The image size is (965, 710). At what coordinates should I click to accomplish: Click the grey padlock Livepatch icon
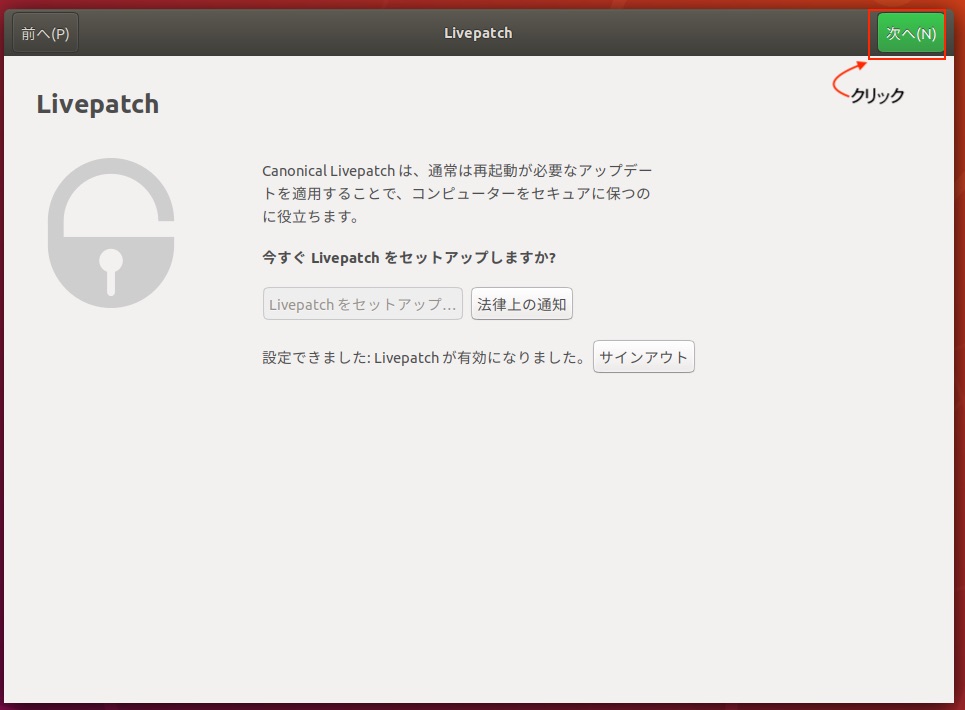coord(111,233)
